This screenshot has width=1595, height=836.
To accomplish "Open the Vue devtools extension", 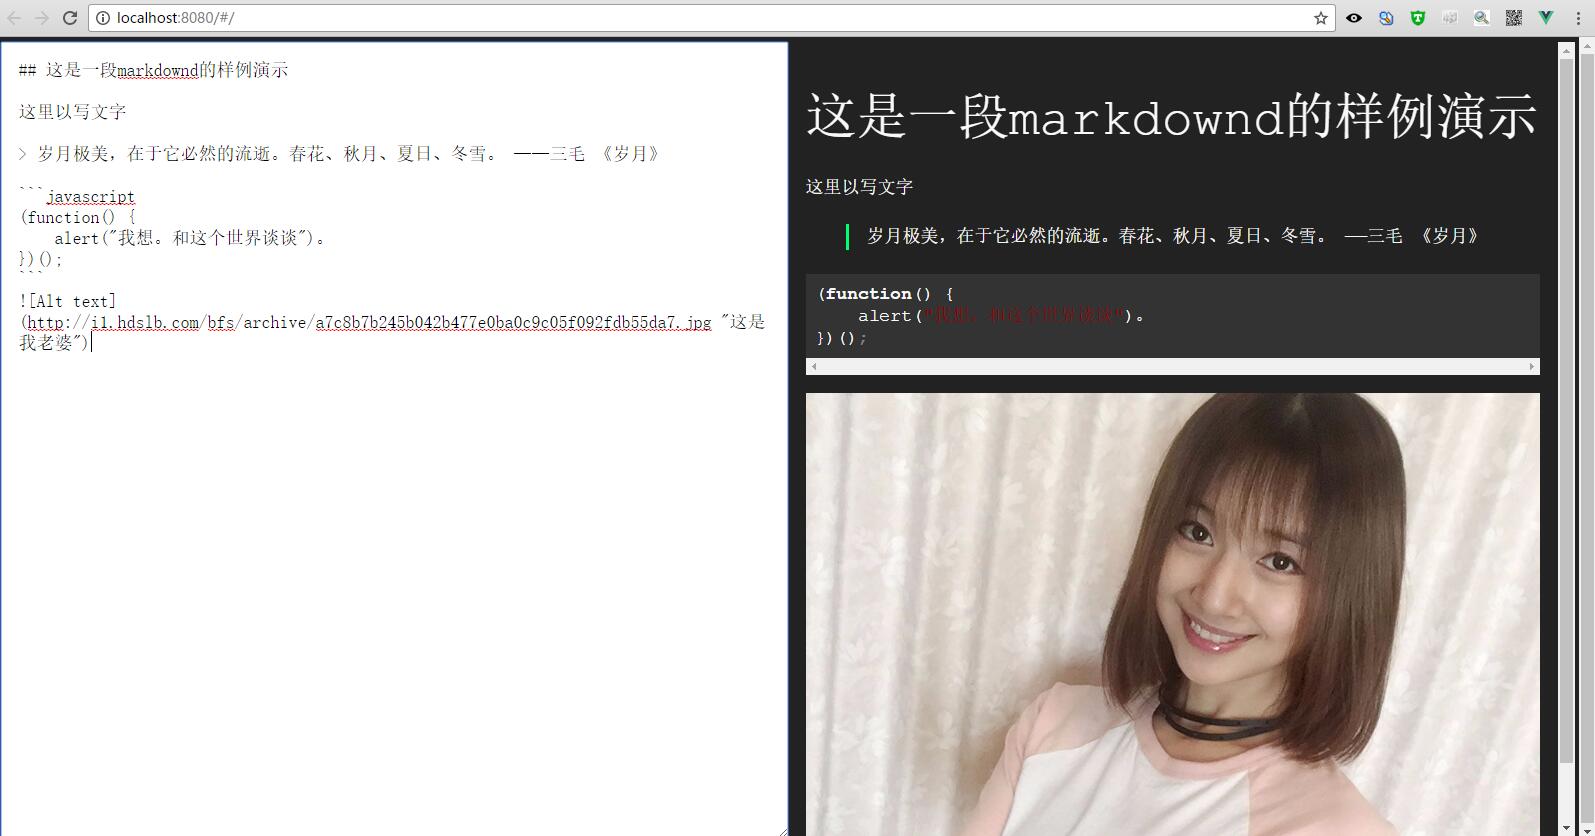I will 1546,18.
